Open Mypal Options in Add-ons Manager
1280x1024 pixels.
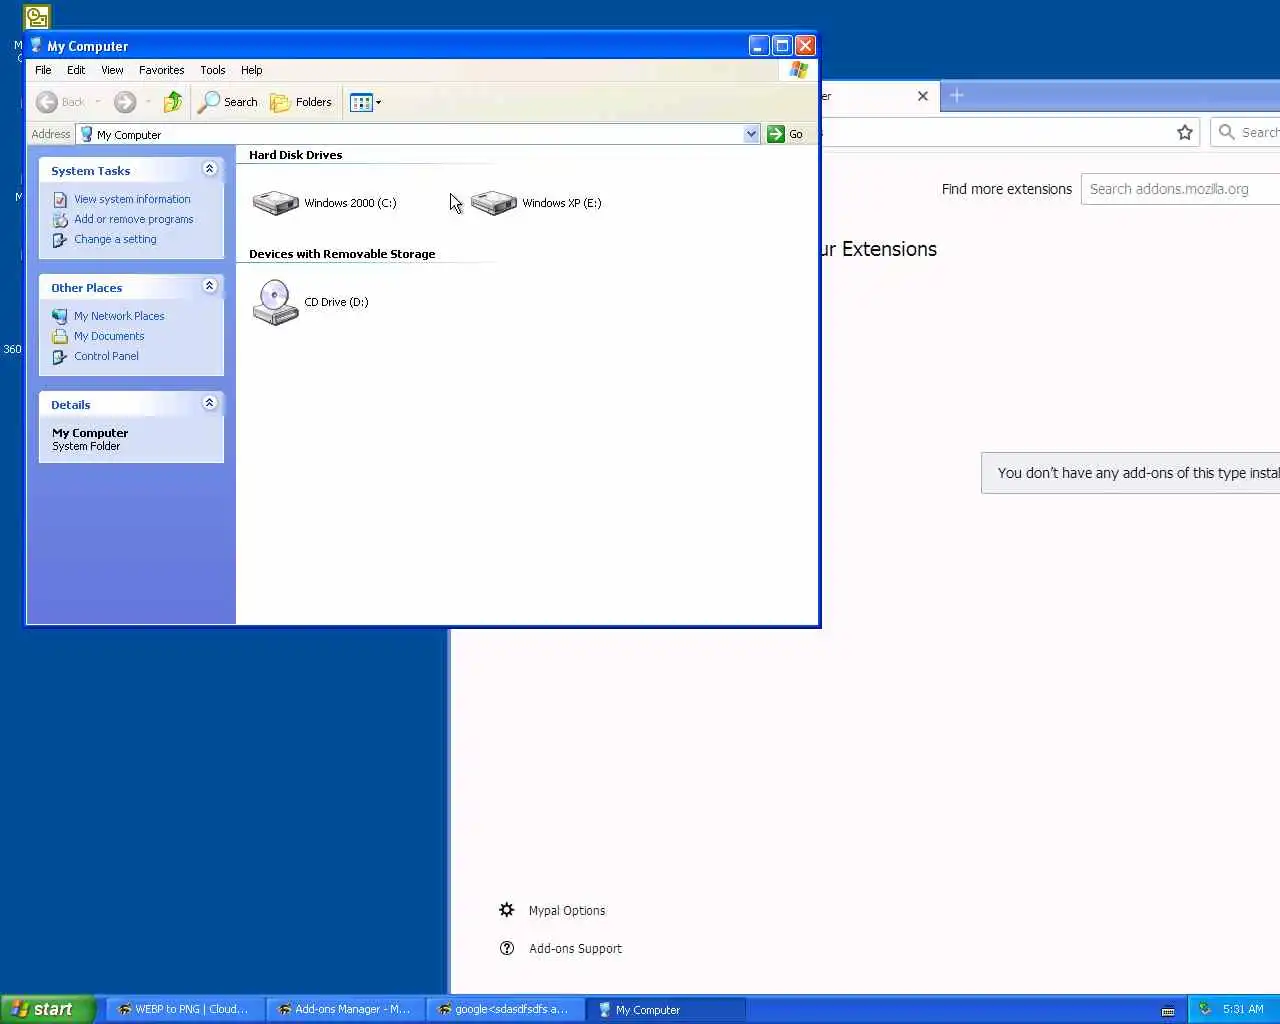point(567,911)
